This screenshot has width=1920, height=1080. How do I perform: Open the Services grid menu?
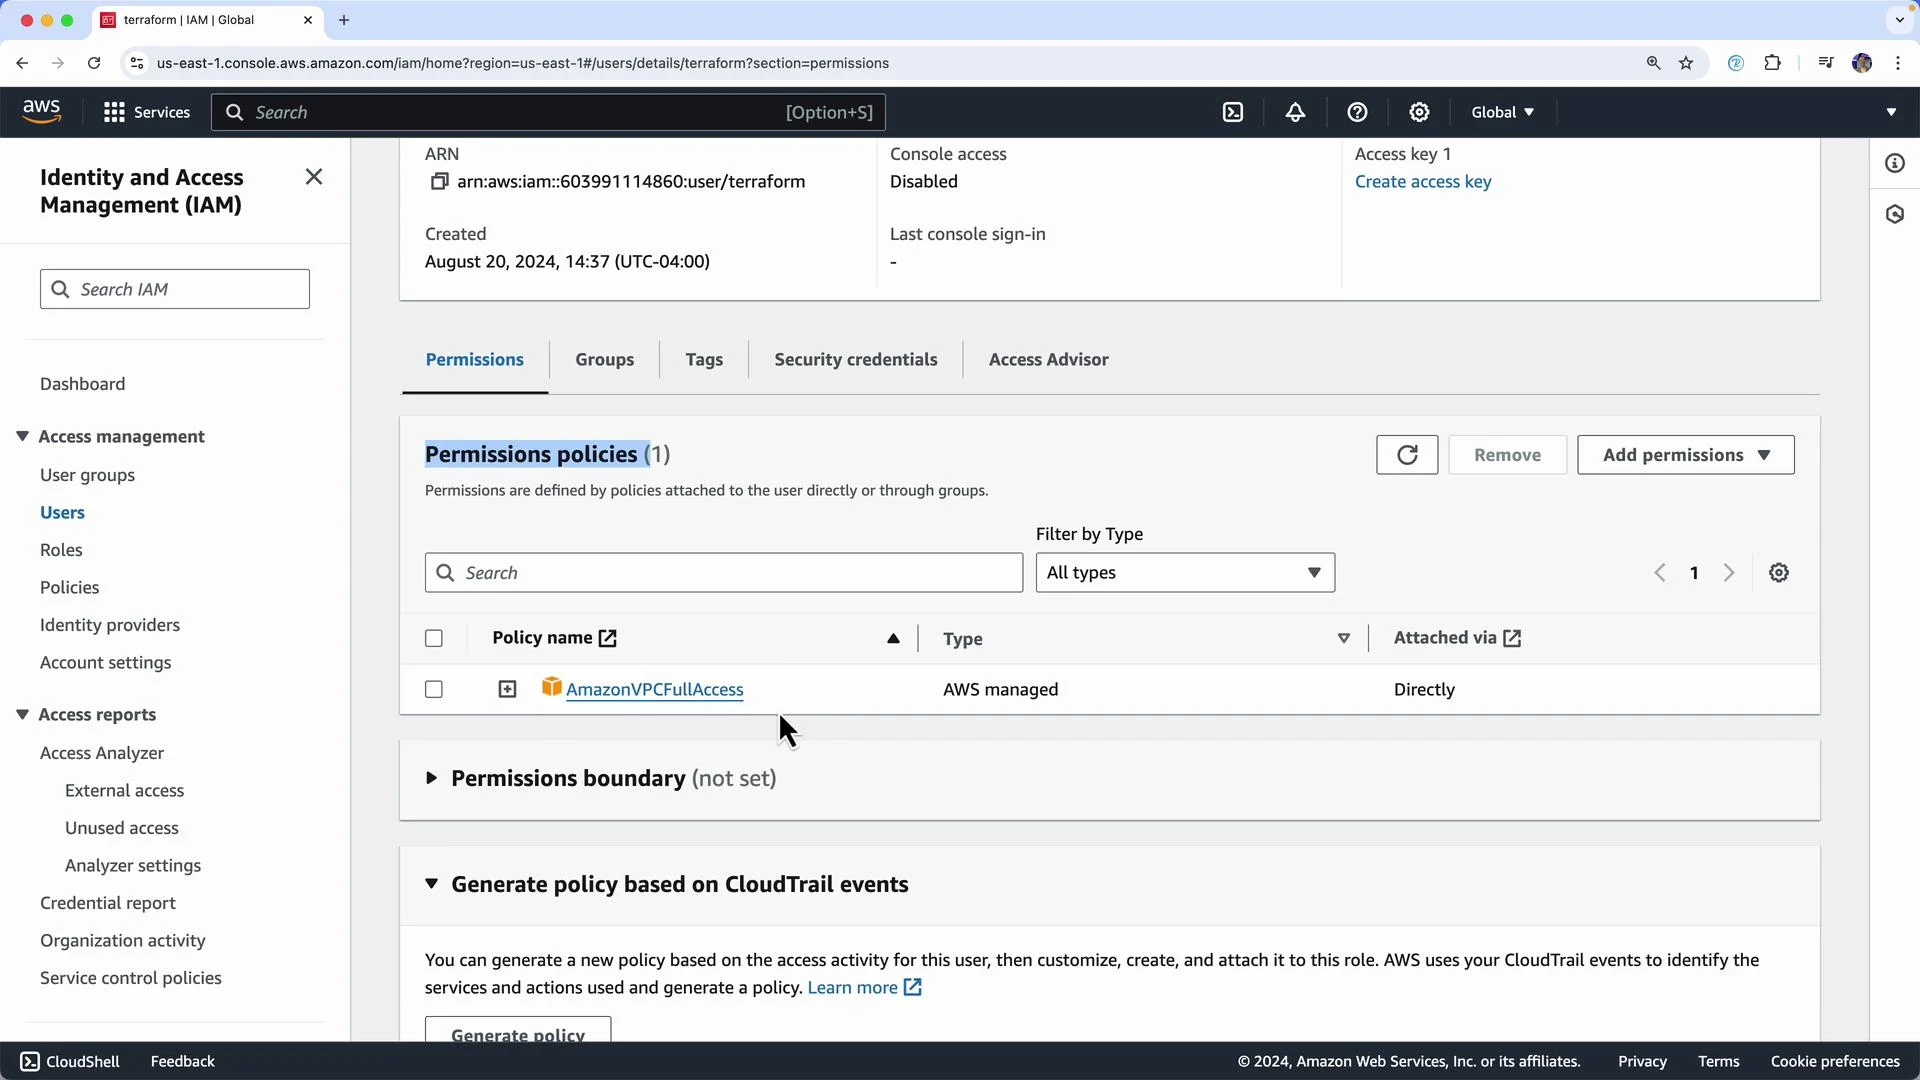[x=147, y=112]
